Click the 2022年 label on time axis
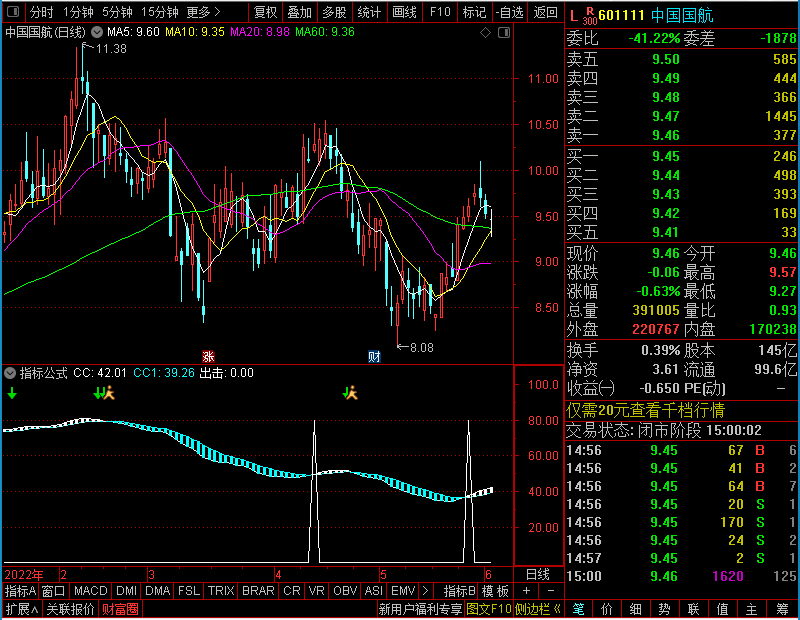This screenshot has width=800, height=620. coord(23,575)
